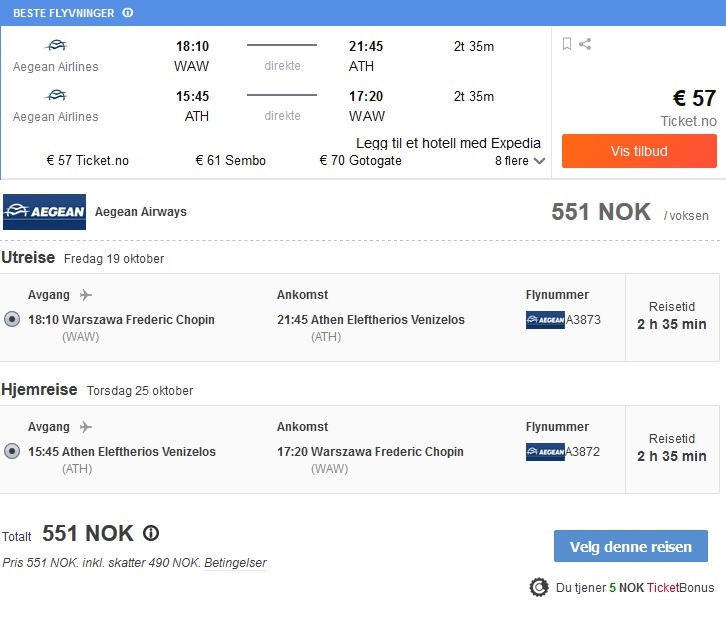Expand the 8 flere offers dropdown
Viewport: 726px width, 618px height.
tap(519, 161)
